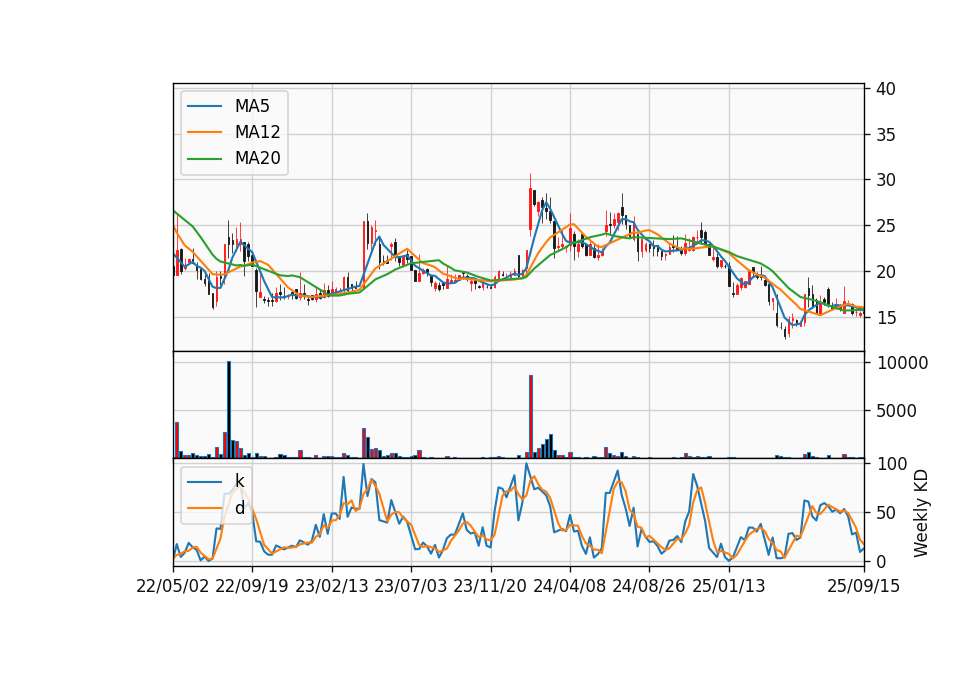
Task: Click the Weekly KD axis label
Action: pyautogui.click(x=921, y=513)
